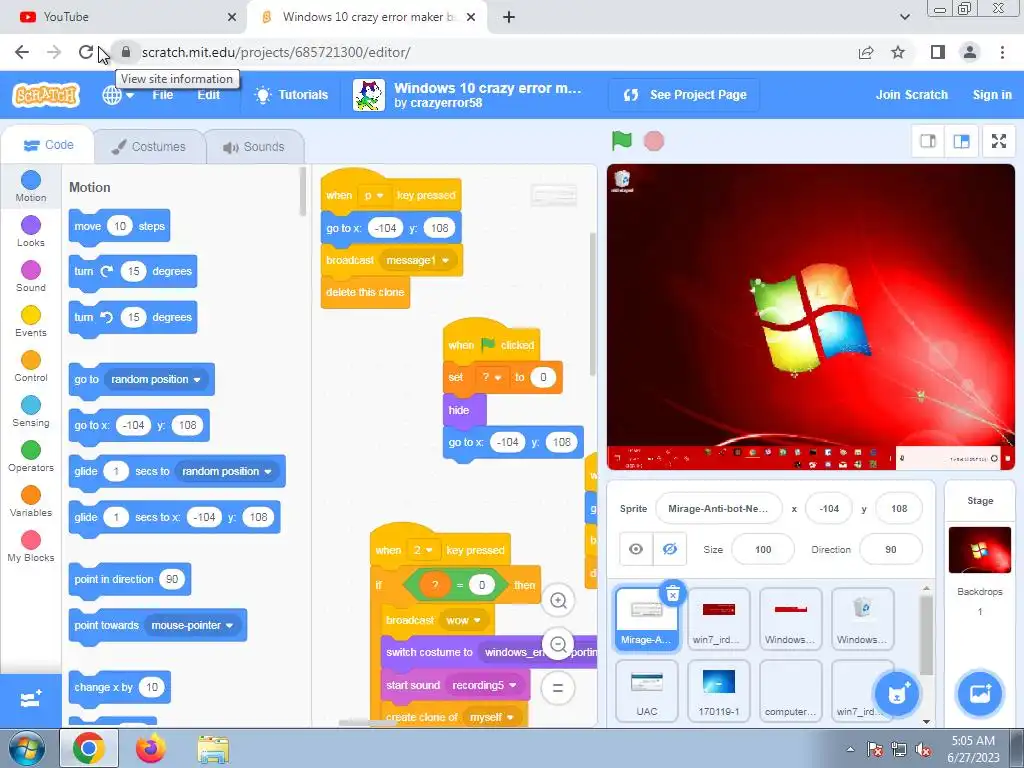Select the UAC sprite thumbnail
This screenshot has width=1024, height=768.
[647, 691]
